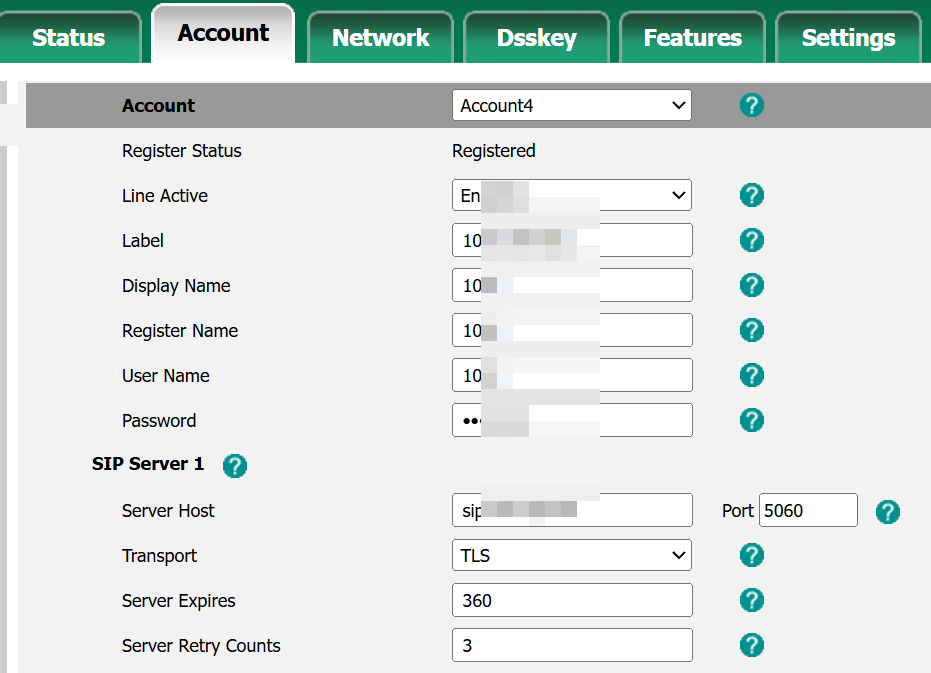The height and width of the screenshot is (673, 931).
Task: Click the Port input field
Action: (x=807, y=510)
